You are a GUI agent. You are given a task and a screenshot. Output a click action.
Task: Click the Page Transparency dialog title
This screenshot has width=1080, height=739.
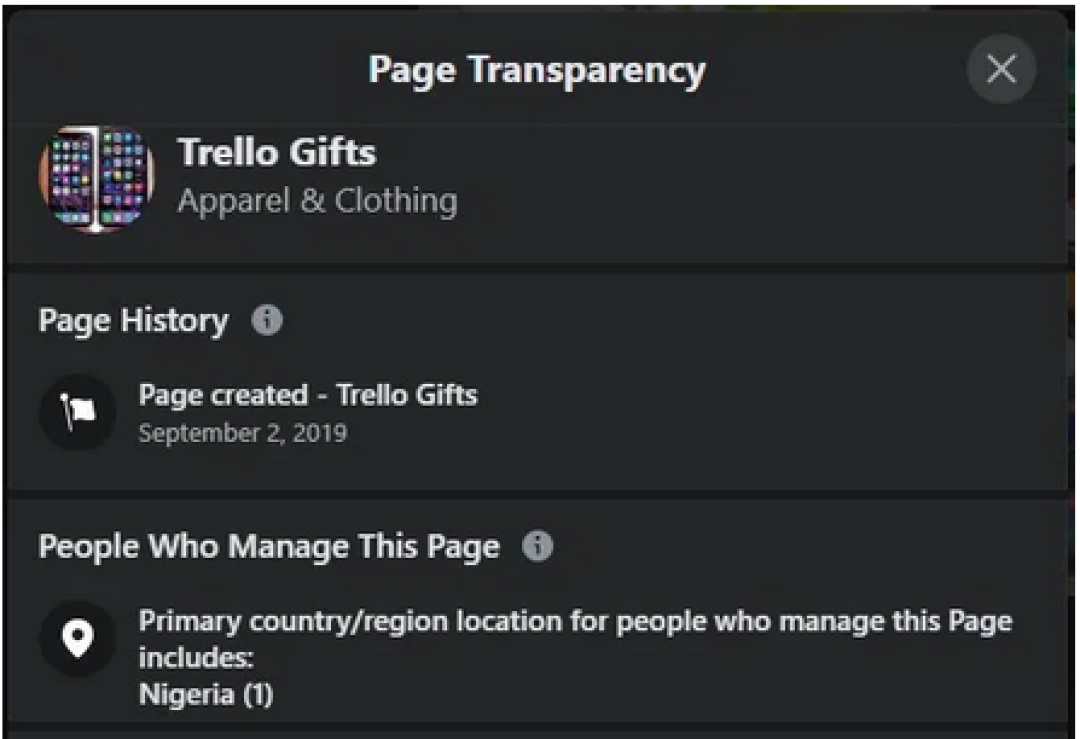point(537,70)
